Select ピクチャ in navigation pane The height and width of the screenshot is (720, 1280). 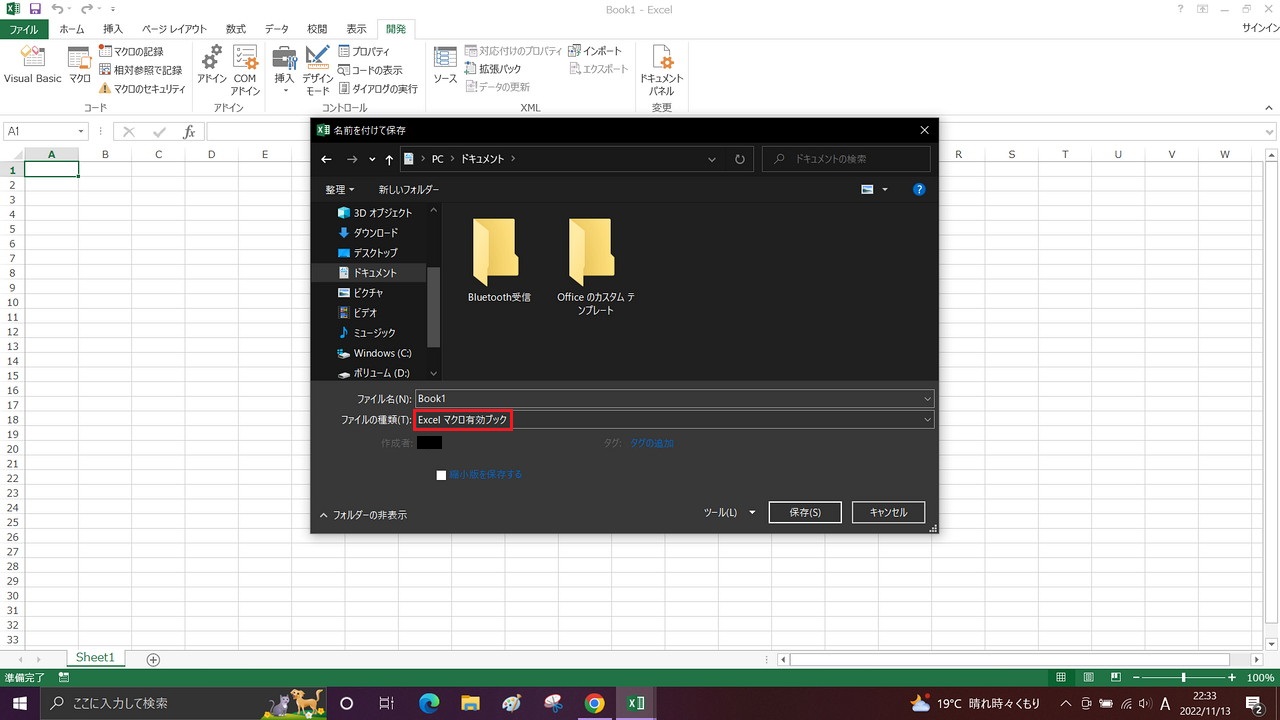click(x=361, y=293)
